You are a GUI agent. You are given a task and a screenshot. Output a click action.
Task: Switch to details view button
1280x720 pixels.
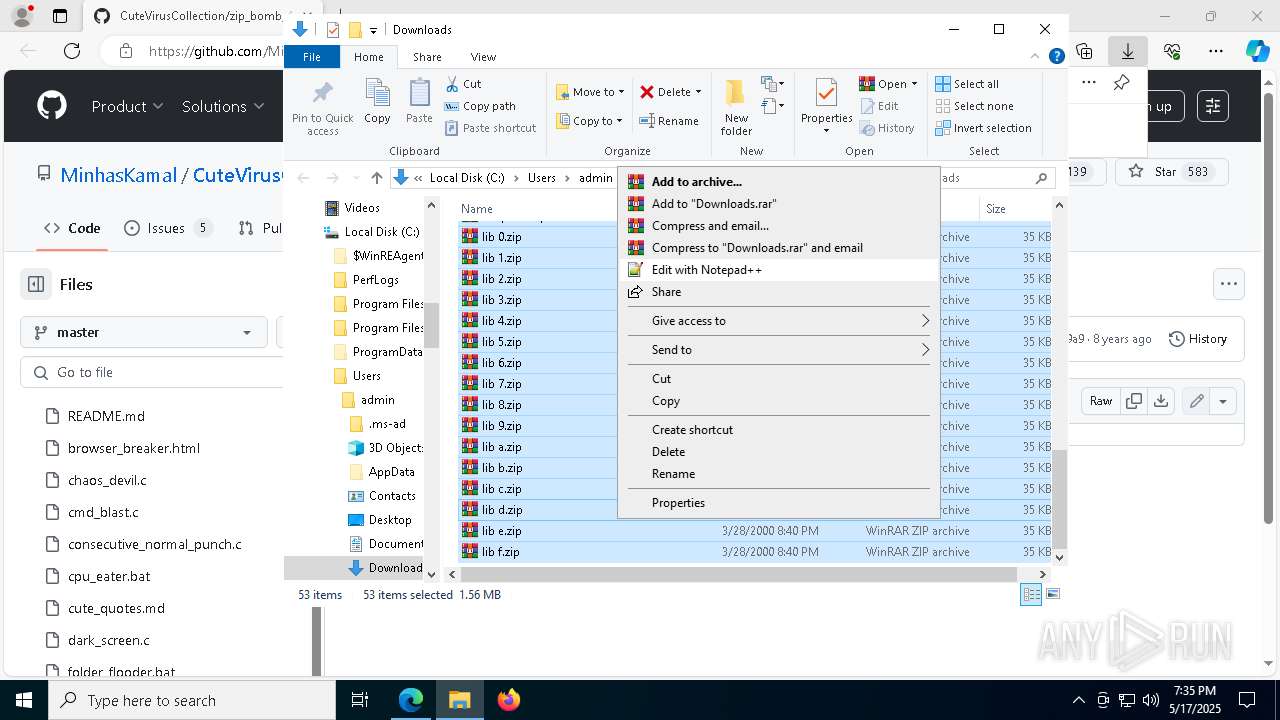click(x=1031, y=594)
